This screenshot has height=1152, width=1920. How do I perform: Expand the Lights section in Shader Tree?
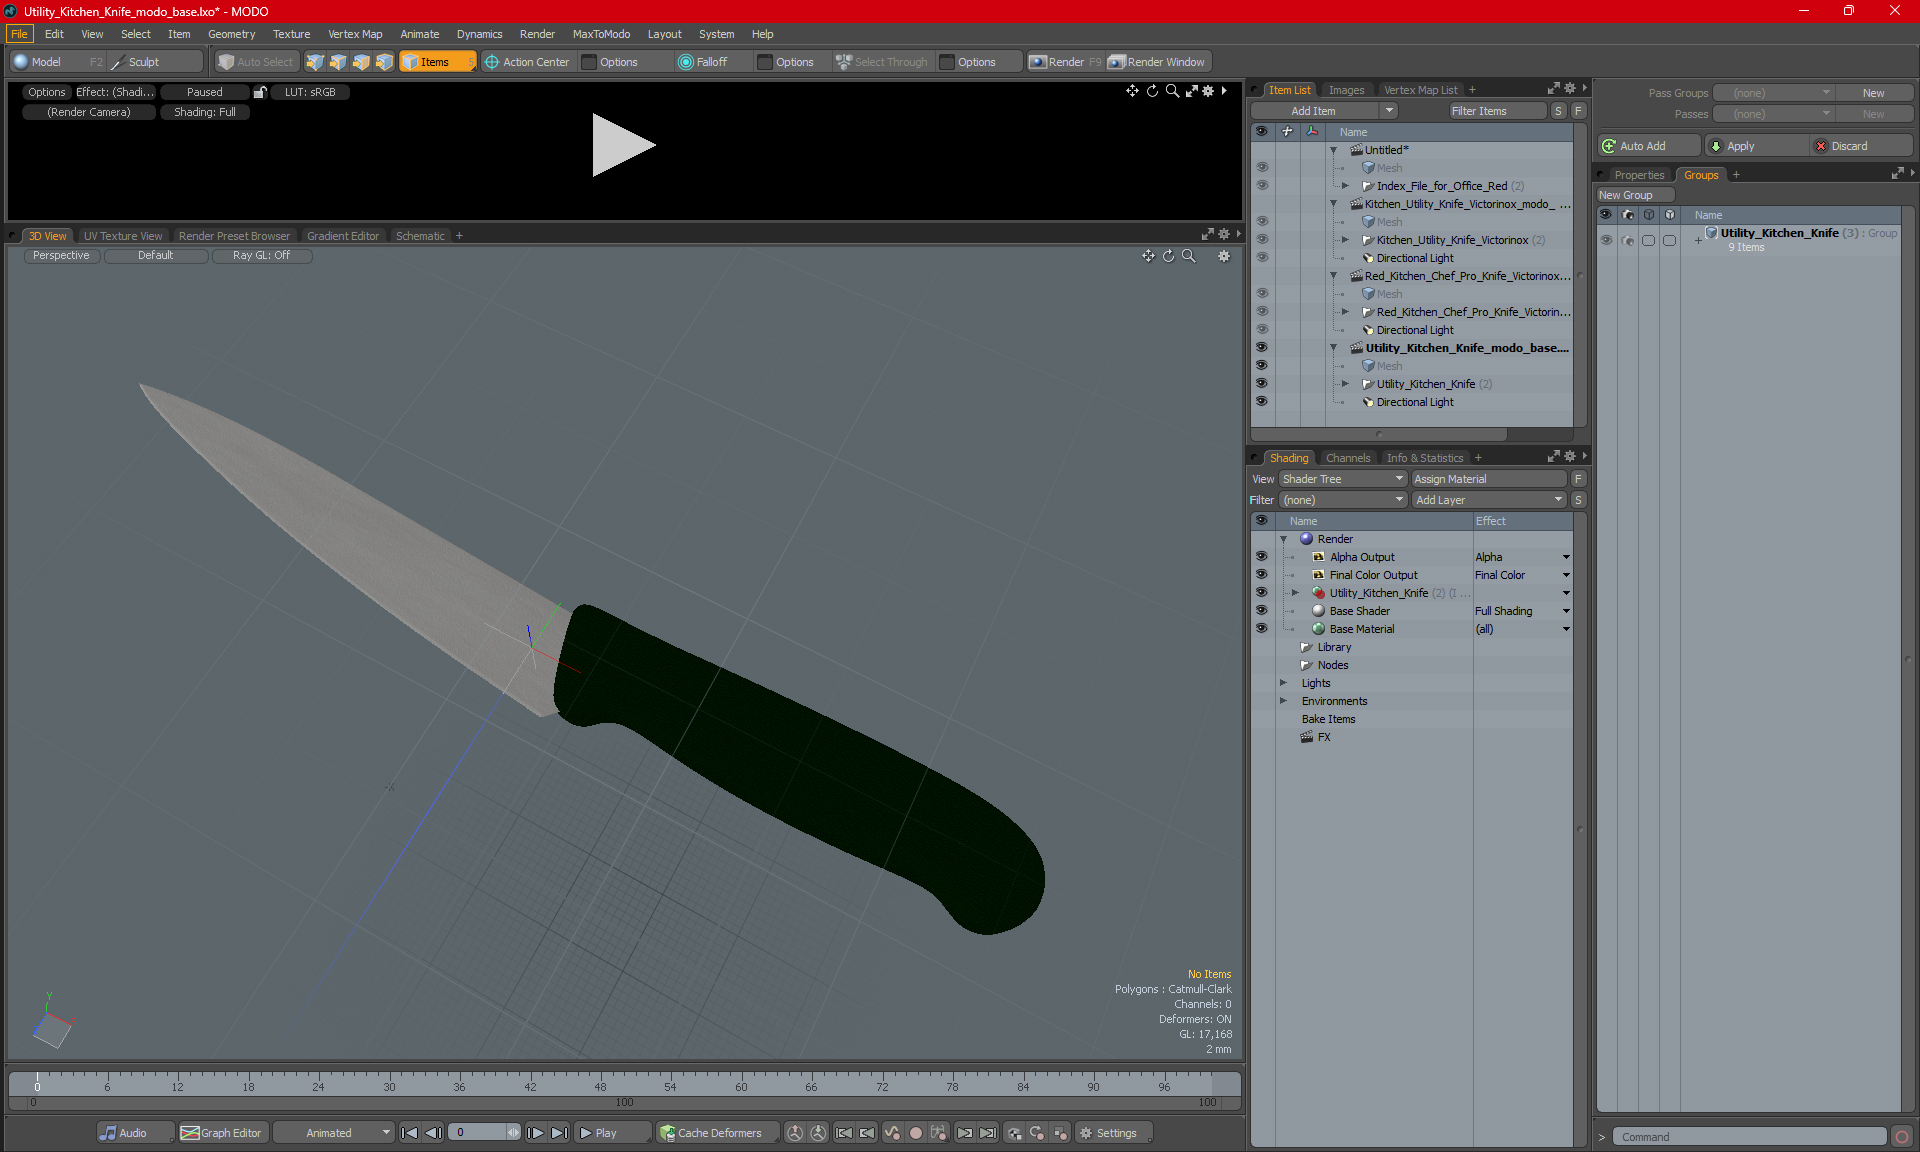coord(1284,682)
